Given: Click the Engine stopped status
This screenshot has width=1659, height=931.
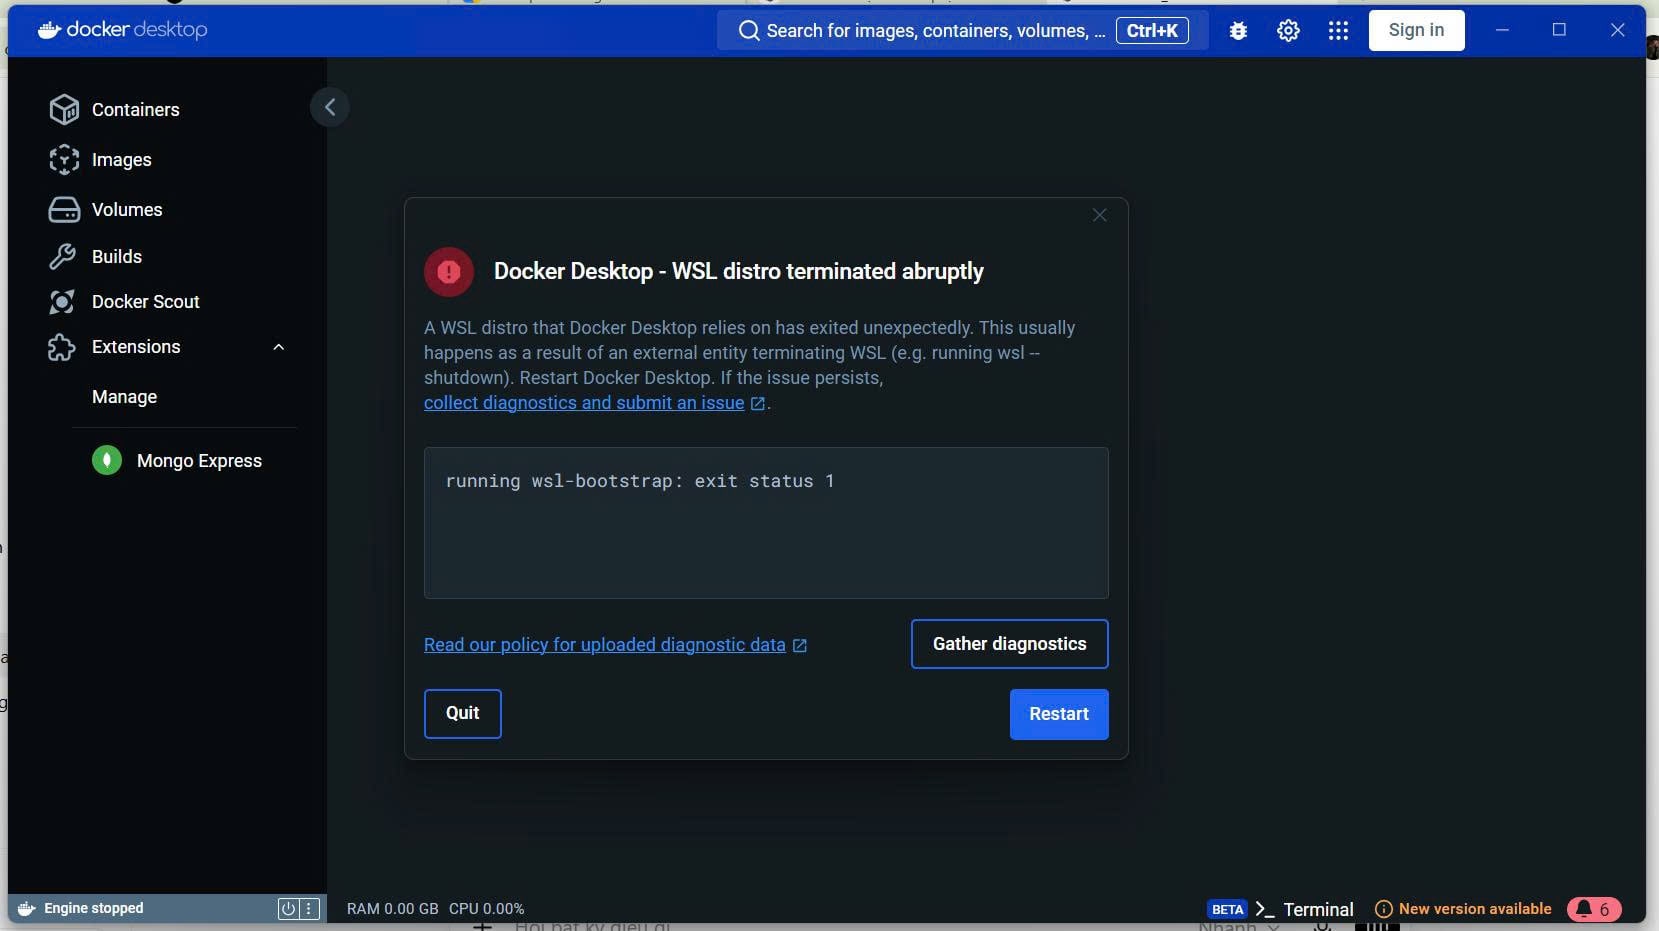Looking at the screenshot, I should [x=93, y=908].
